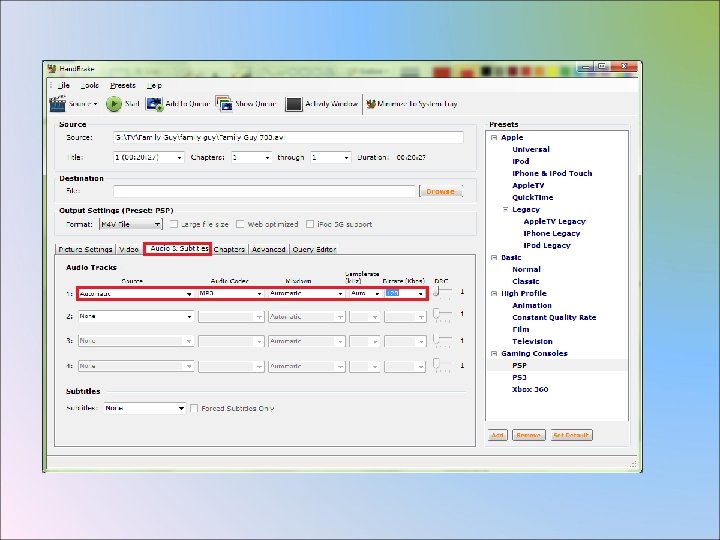Image resolution: width=720 pixels, height=540 pixels.
Task: Click the Add preset button
Action: pos(498,435)
